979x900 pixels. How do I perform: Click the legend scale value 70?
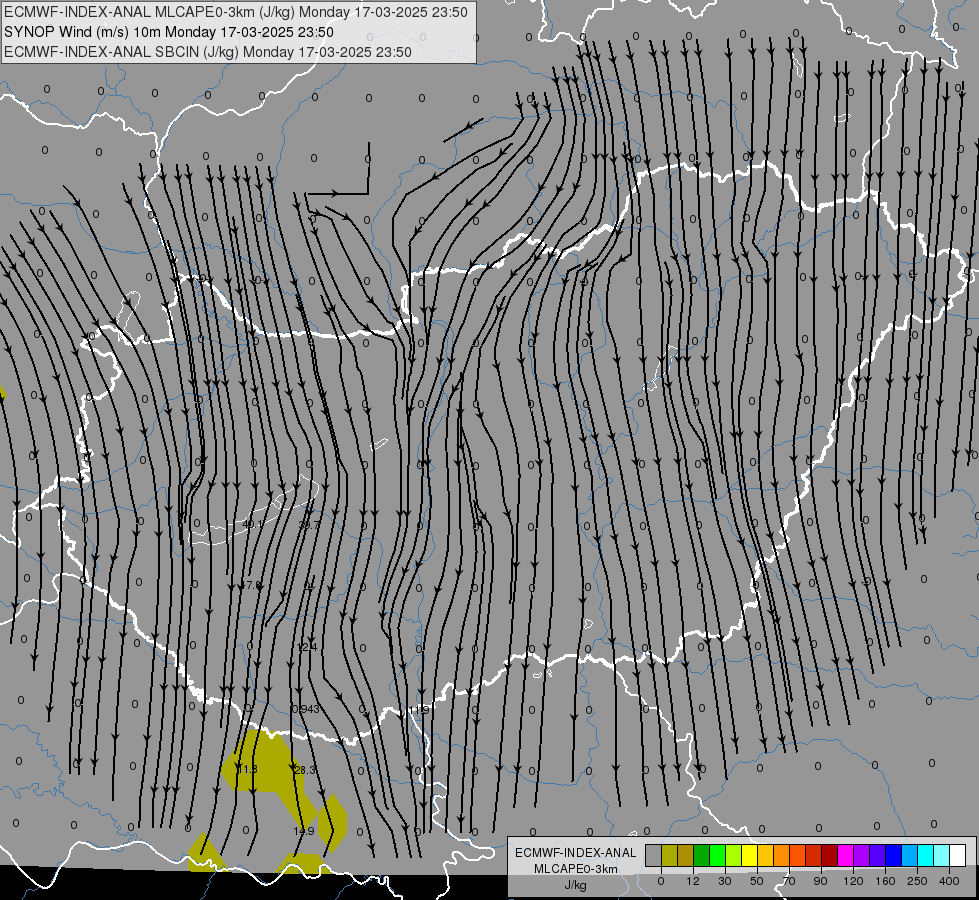789,881
